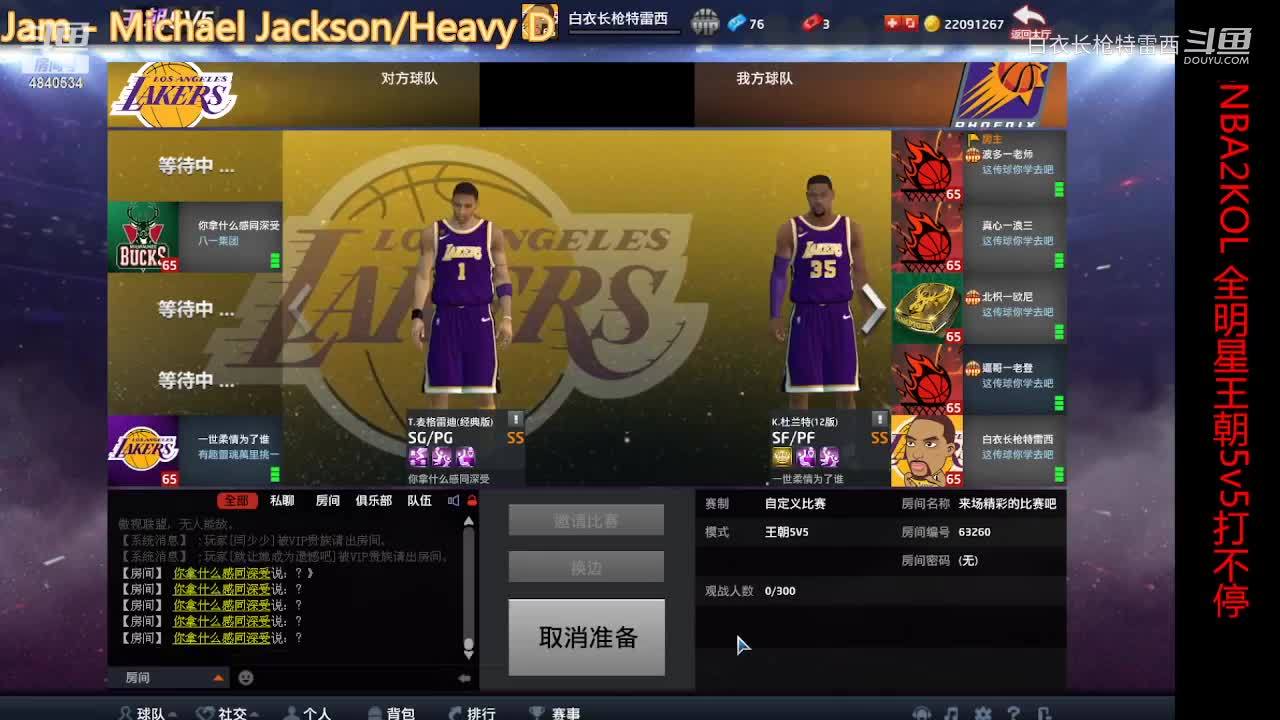Click the 邀请比赛 button
The width and height of the screenshot is (1280, 720).
tap(586, 520)
